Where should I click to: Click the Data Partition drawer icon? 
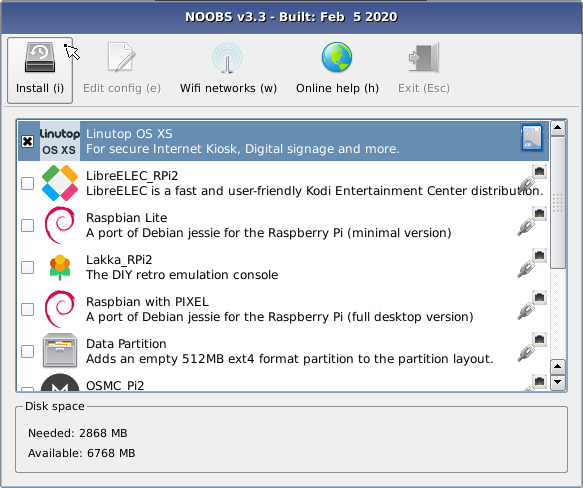pyautogui.click(x=60, y=351)
